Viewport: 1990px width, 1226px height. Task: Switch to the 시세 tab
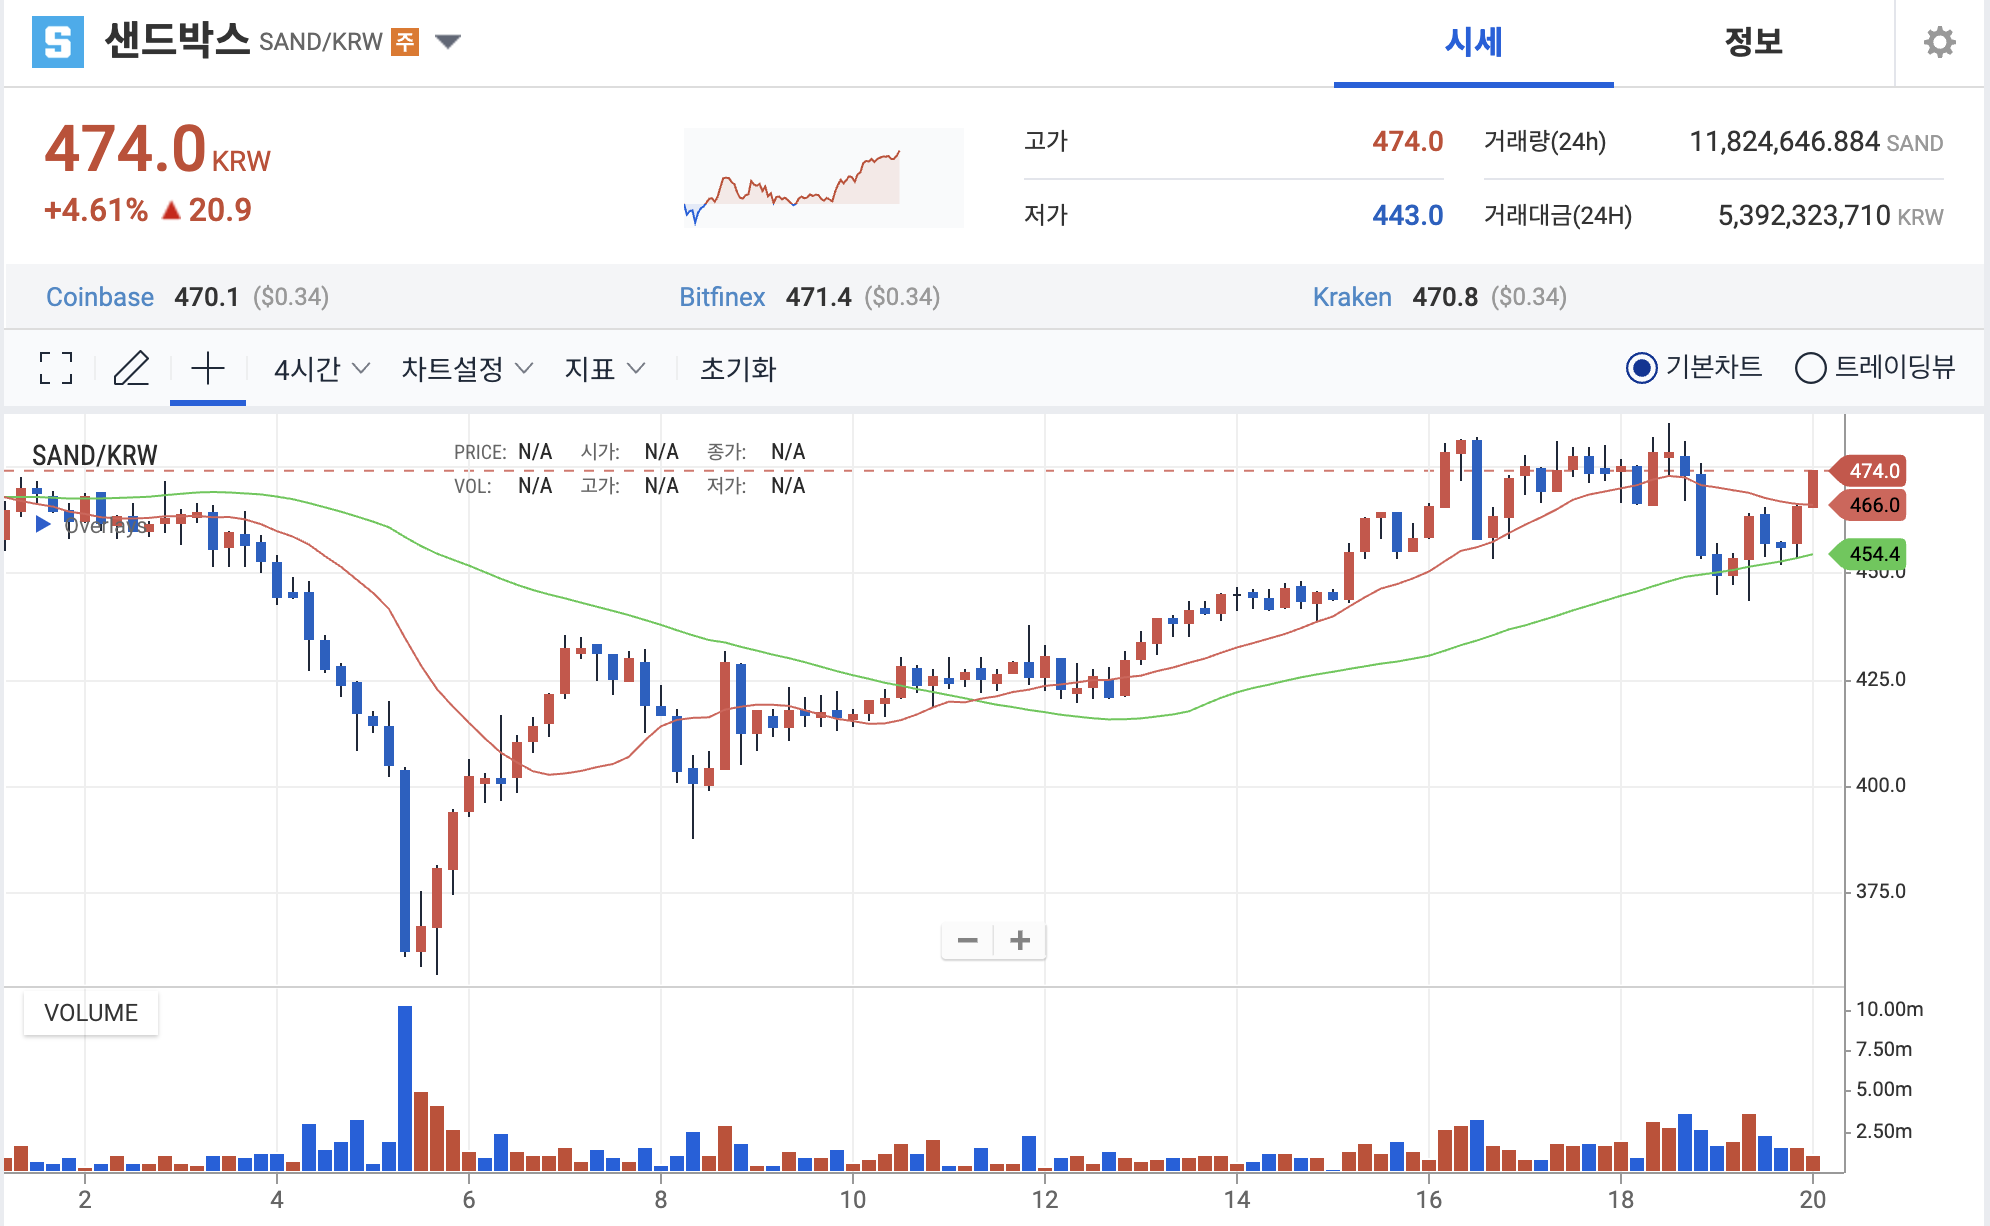pos(1472,42)
